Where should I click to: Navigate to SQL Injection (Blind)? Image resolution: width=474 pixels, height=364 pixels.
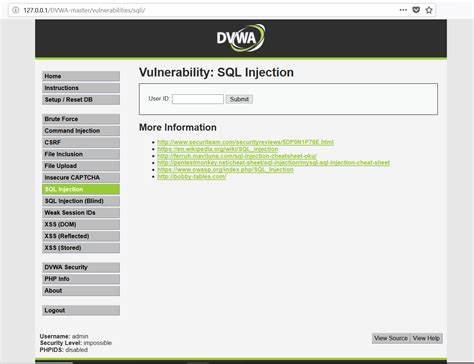(81, 201)
